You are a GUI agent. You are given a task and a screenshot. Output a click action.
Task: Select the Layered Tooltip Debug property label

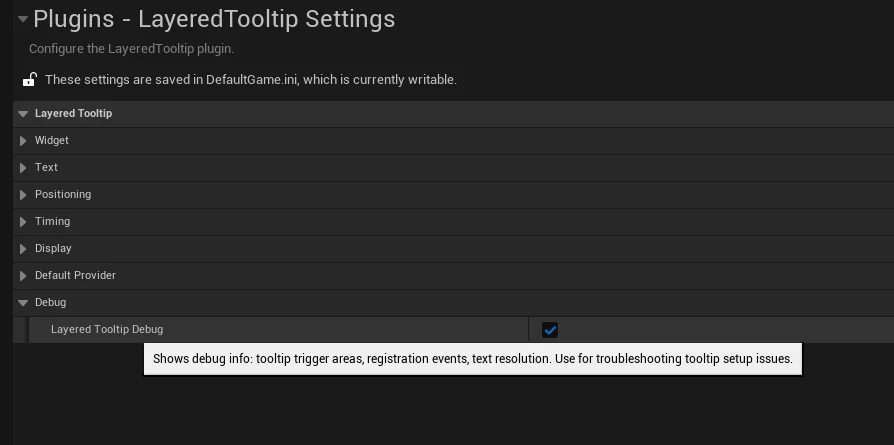107,329
